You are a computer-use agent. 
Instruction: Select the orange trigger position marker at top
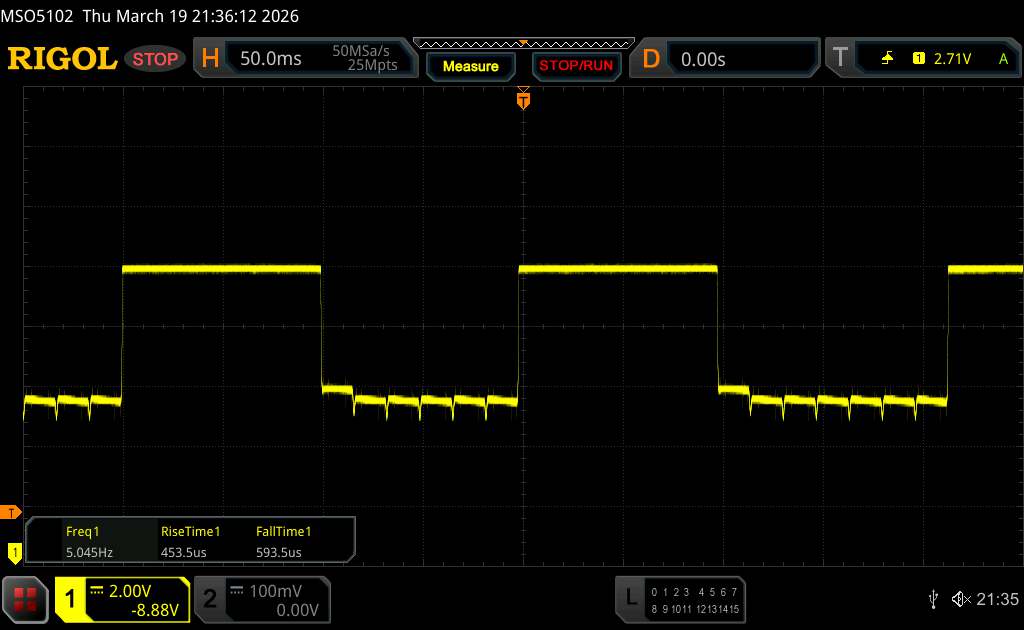click(x=522, y=99)
